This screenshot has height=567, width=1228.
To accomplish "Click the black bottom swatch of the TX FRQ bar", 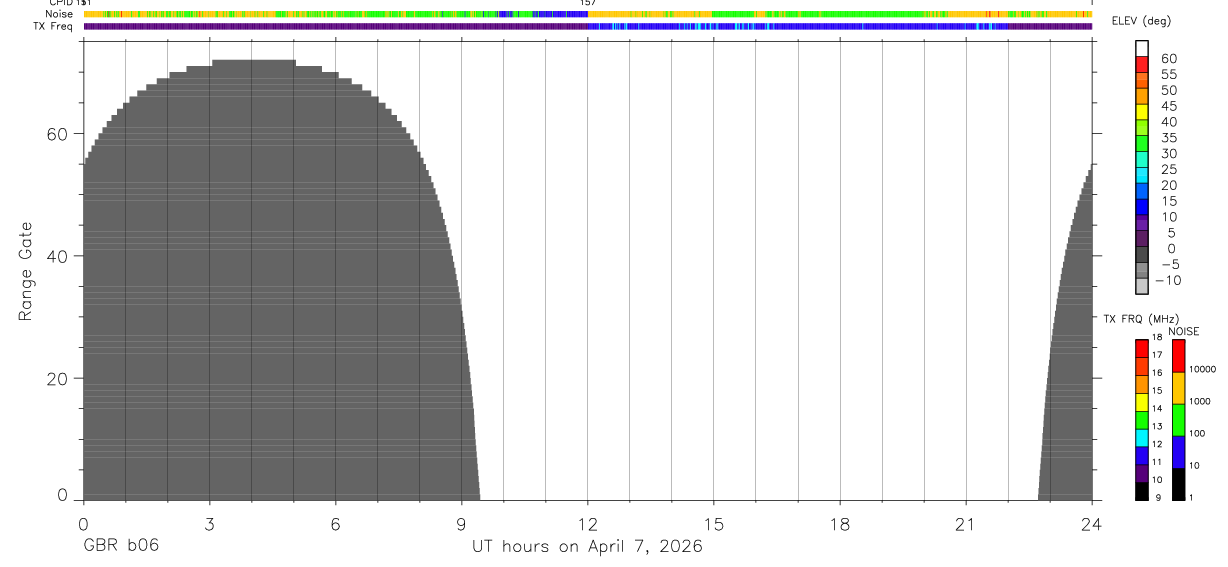I will (x=1141, y=491).
